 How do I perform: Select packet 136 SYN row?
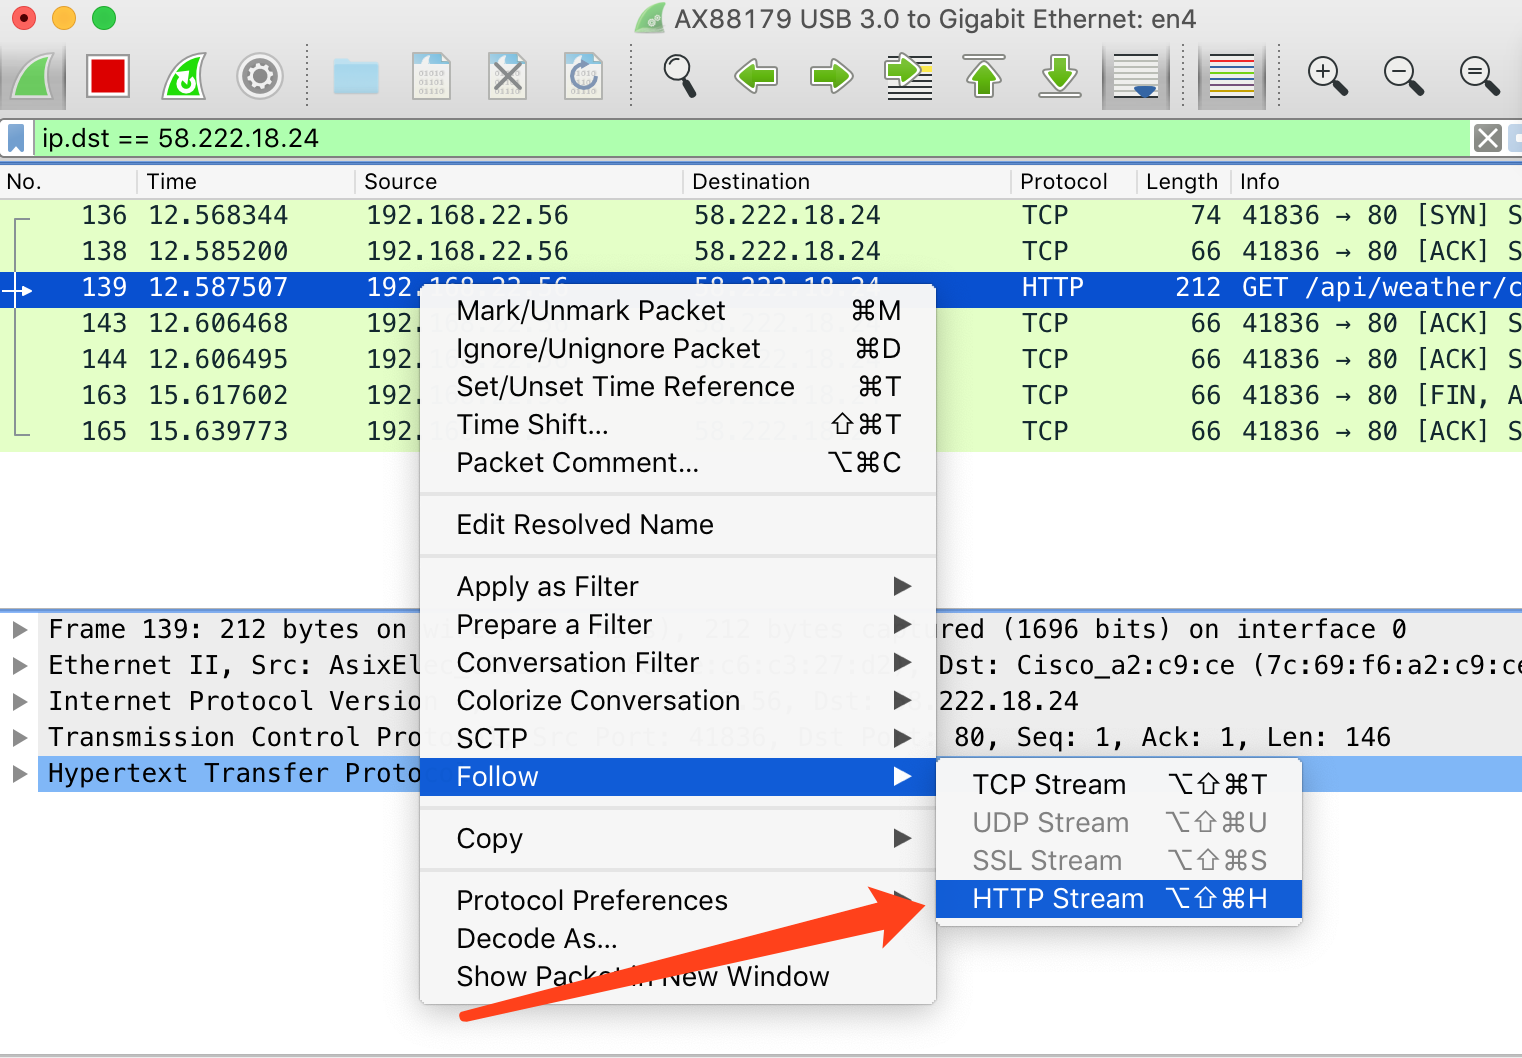click(761, 215)
